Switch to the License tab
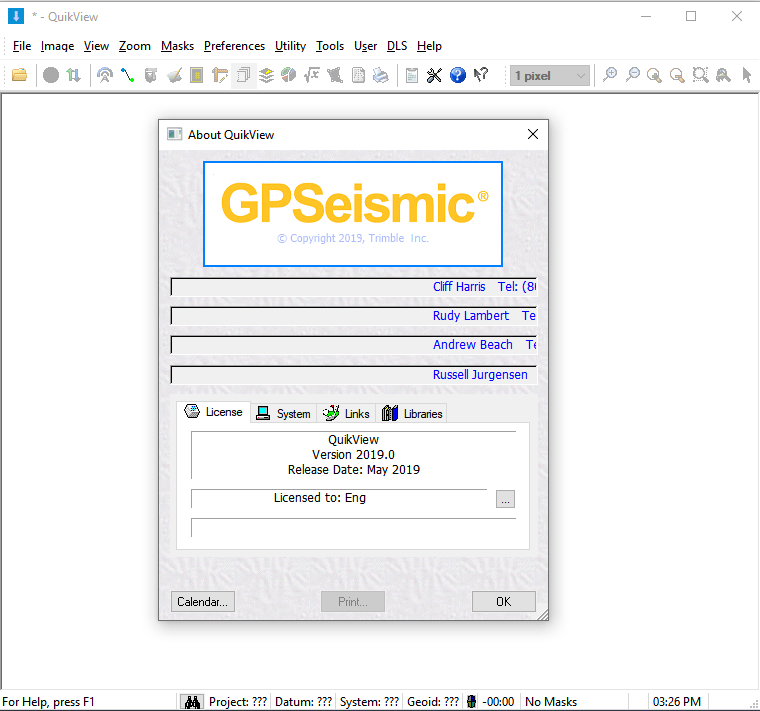This screenshot has width=760, height=711. click(x=214, y=412)
